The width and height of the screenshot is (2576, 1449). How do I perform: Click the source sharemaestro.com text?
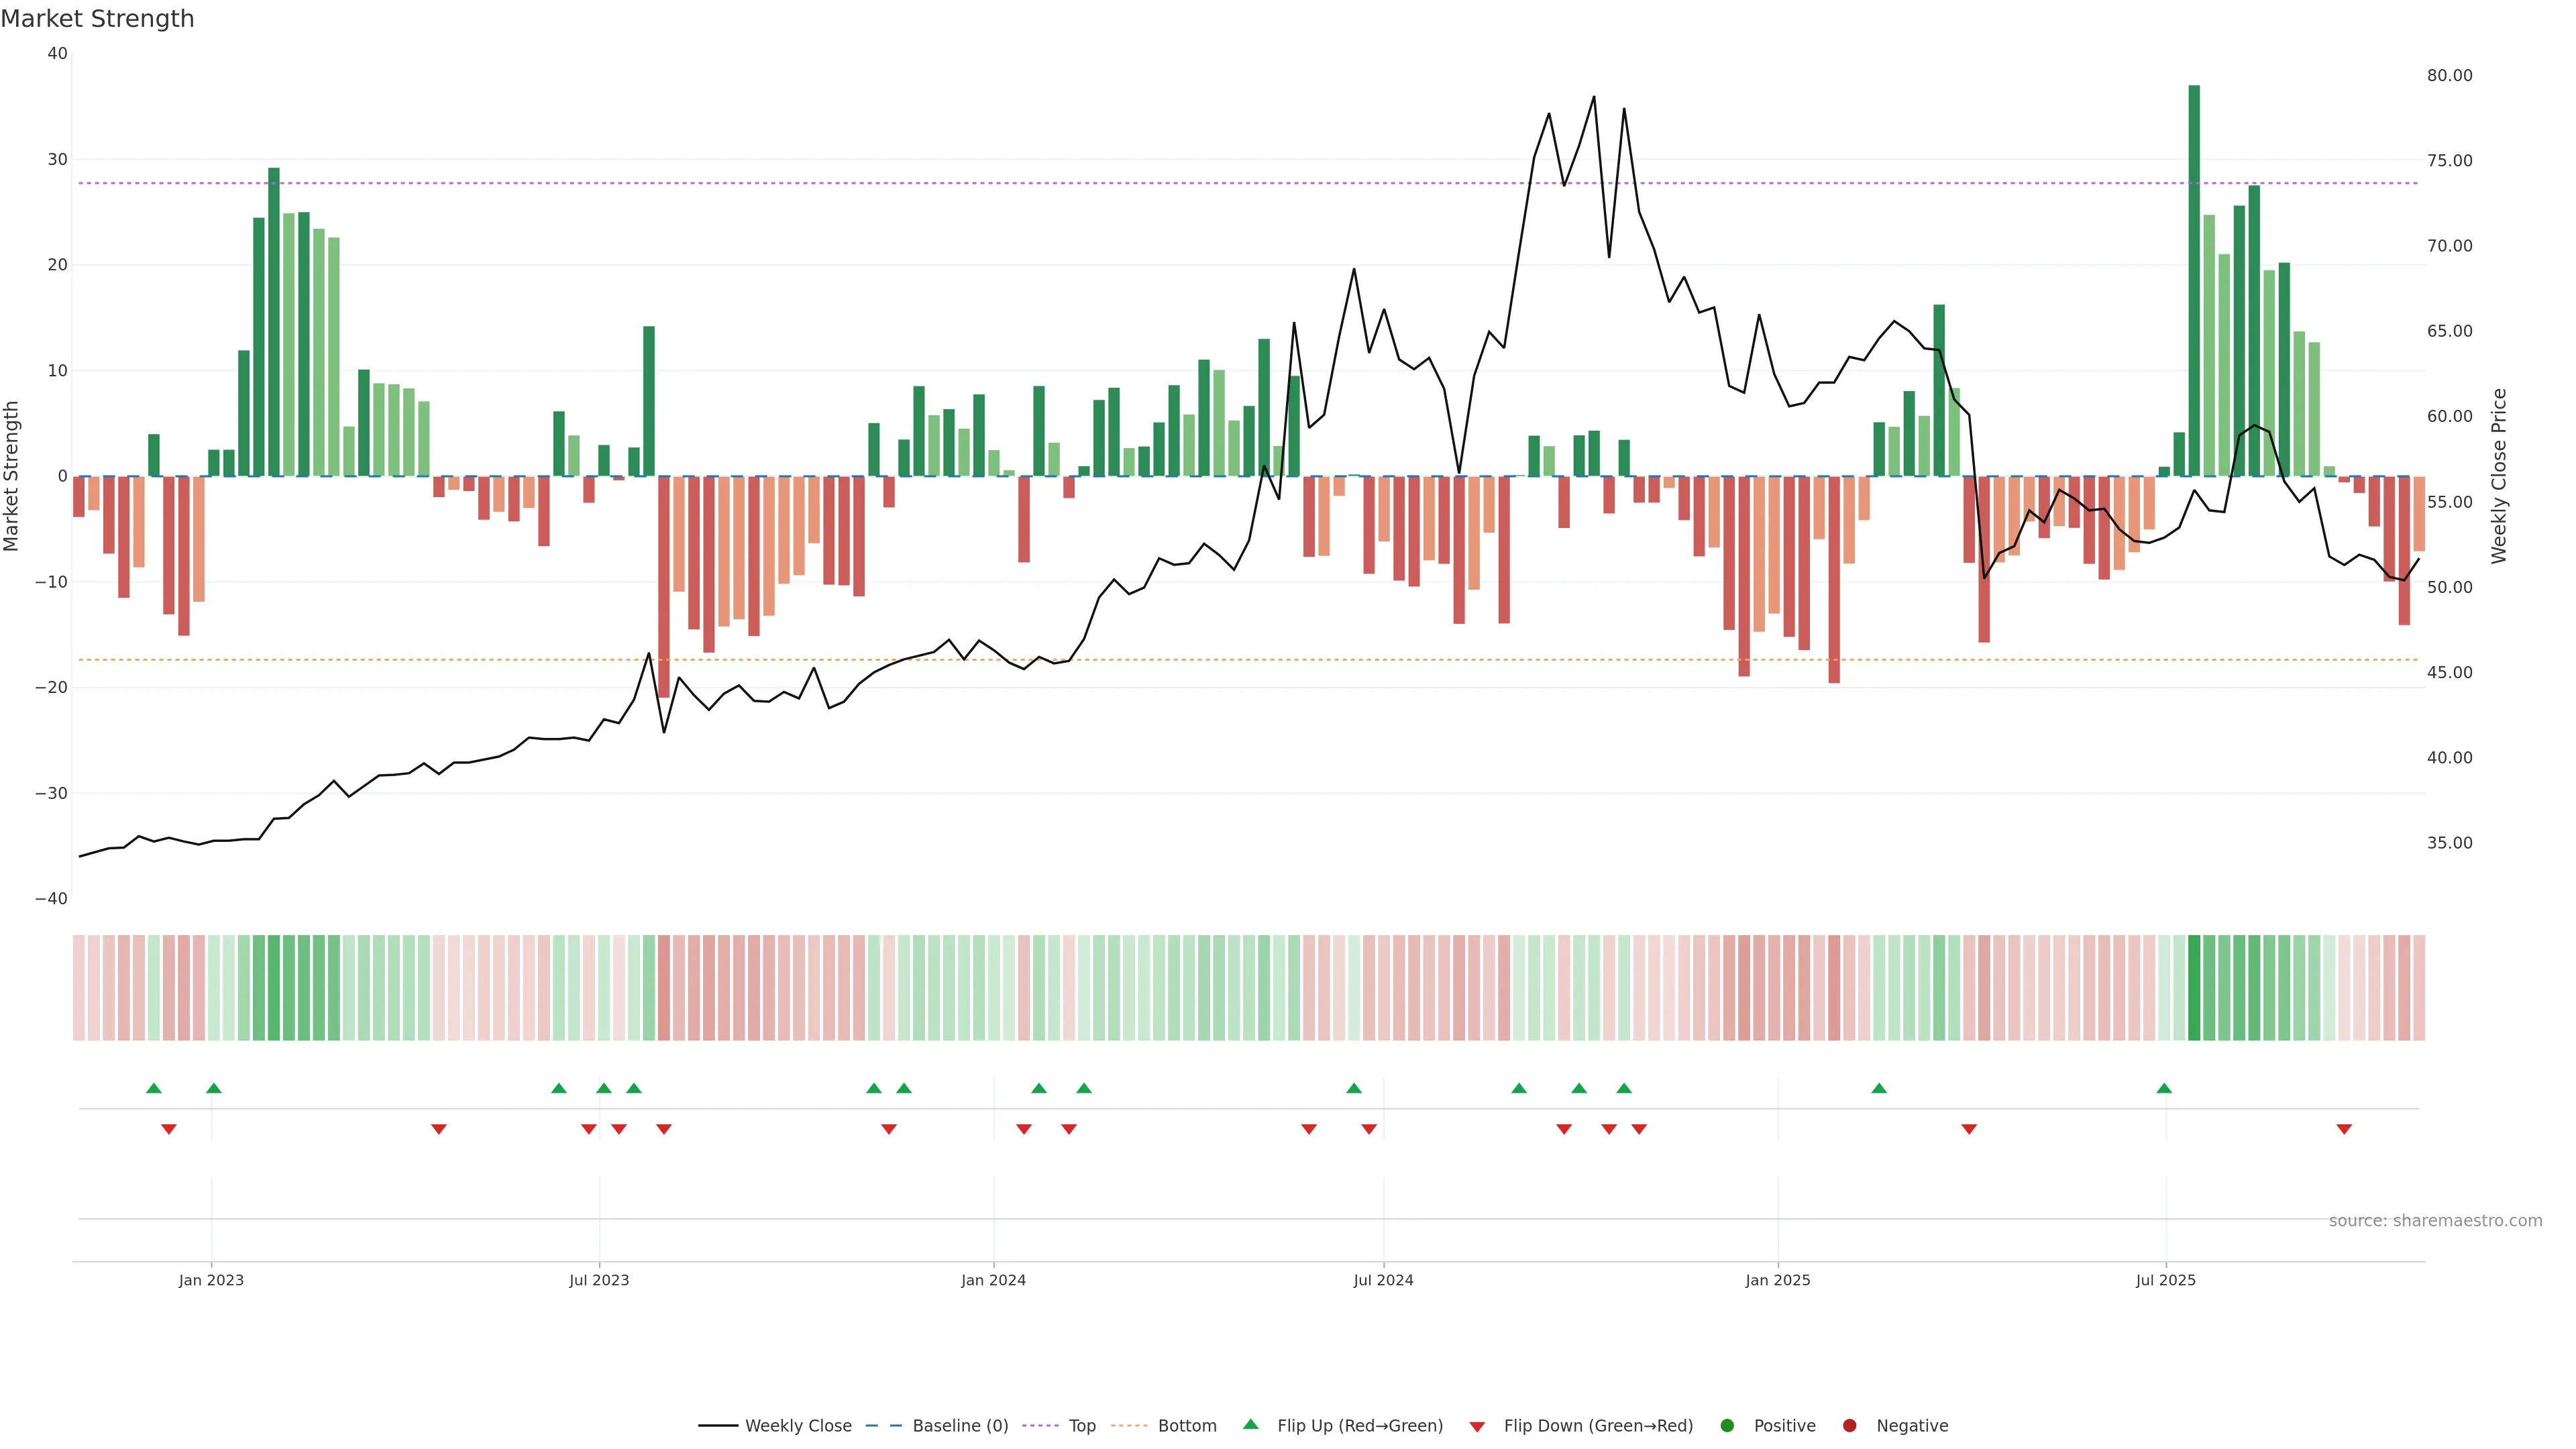click(2435, 1221)
